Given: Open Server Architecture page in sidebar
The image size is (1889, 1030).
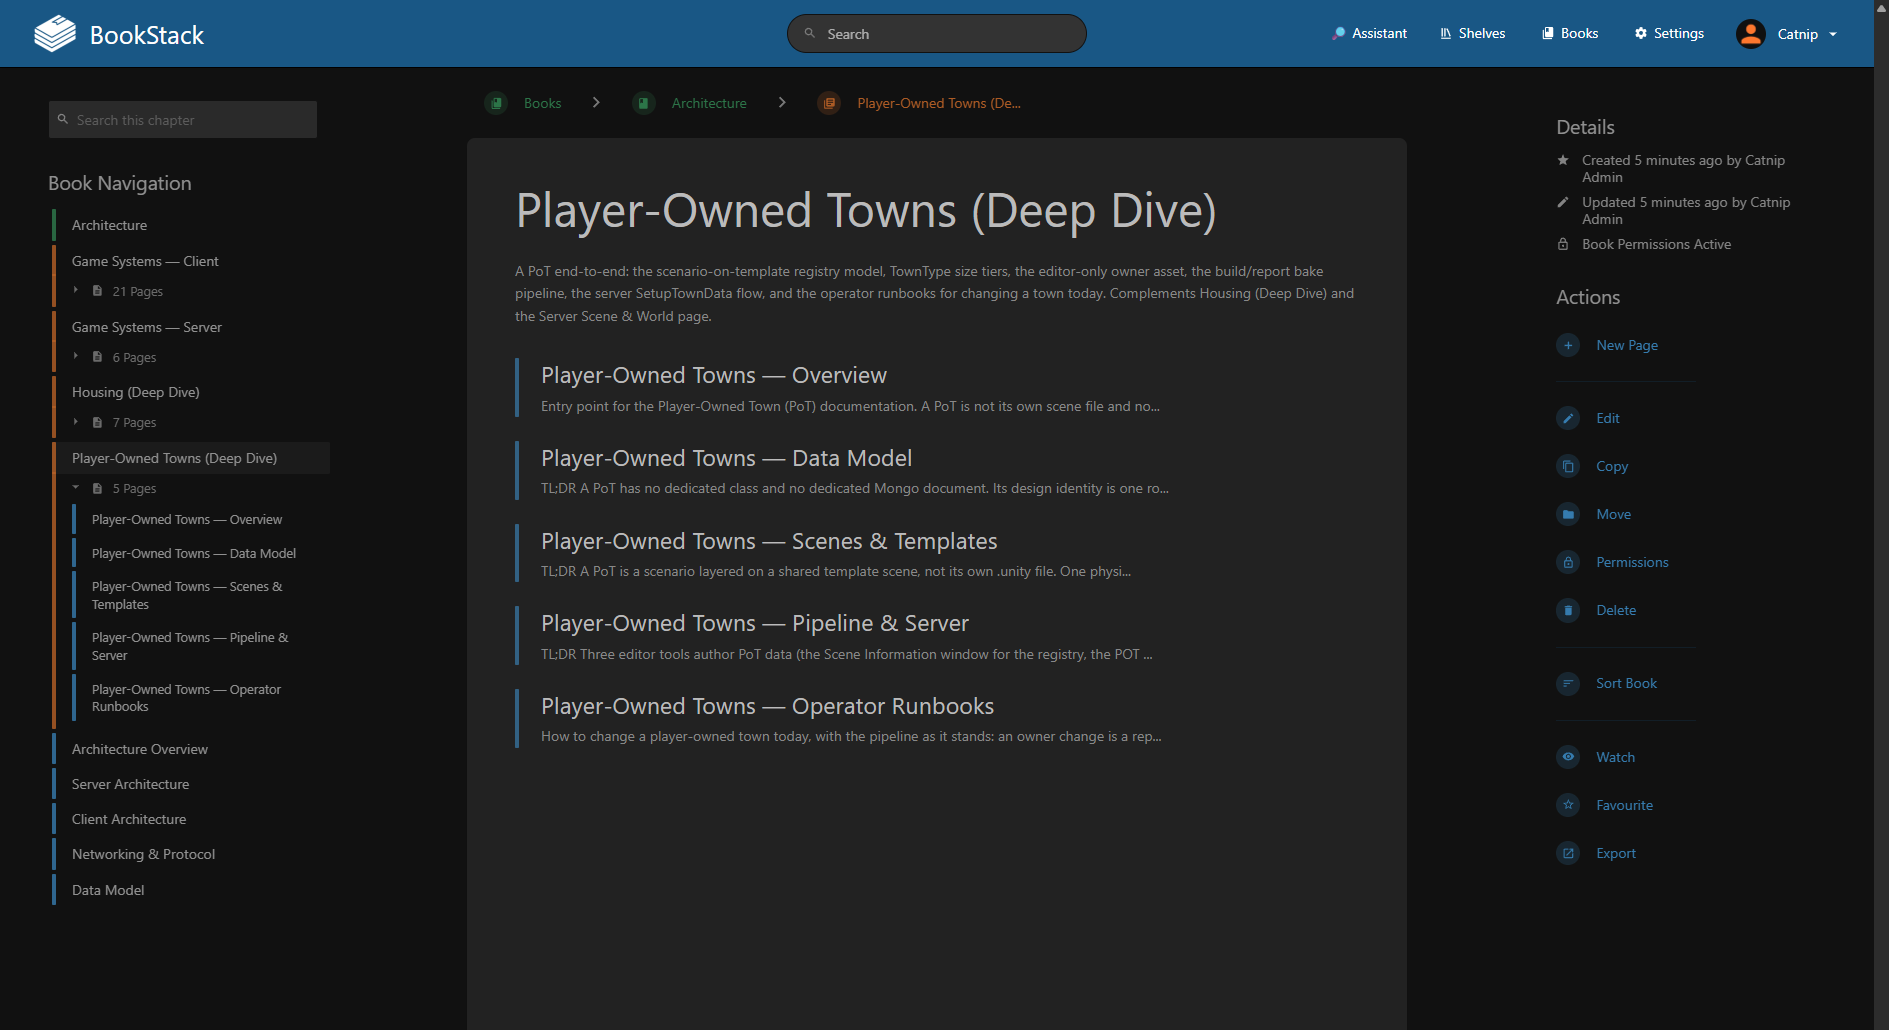Looking at the screenshot, I should coord(130,784).
